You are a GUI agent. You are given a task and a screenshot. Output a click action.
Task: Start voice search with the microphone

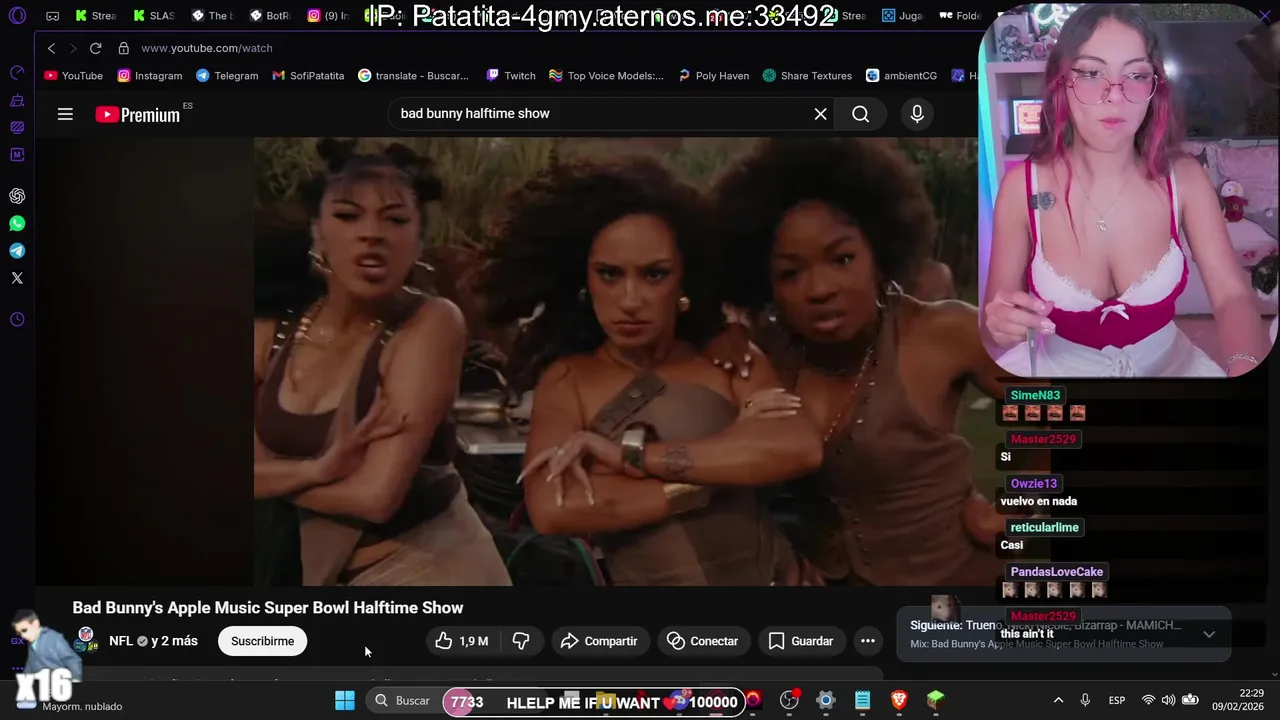(x=917, y=114)
